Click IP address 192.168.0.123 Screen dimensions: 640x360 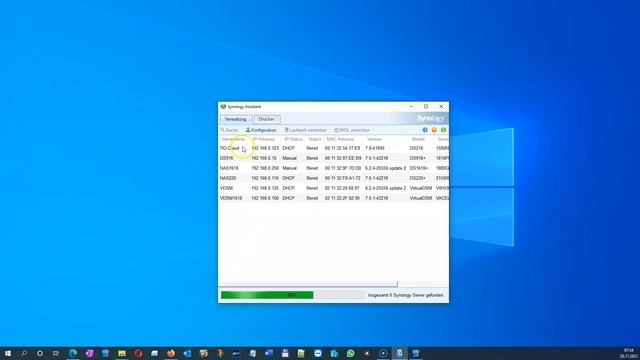pyautogui.click(x=265, y=148)
